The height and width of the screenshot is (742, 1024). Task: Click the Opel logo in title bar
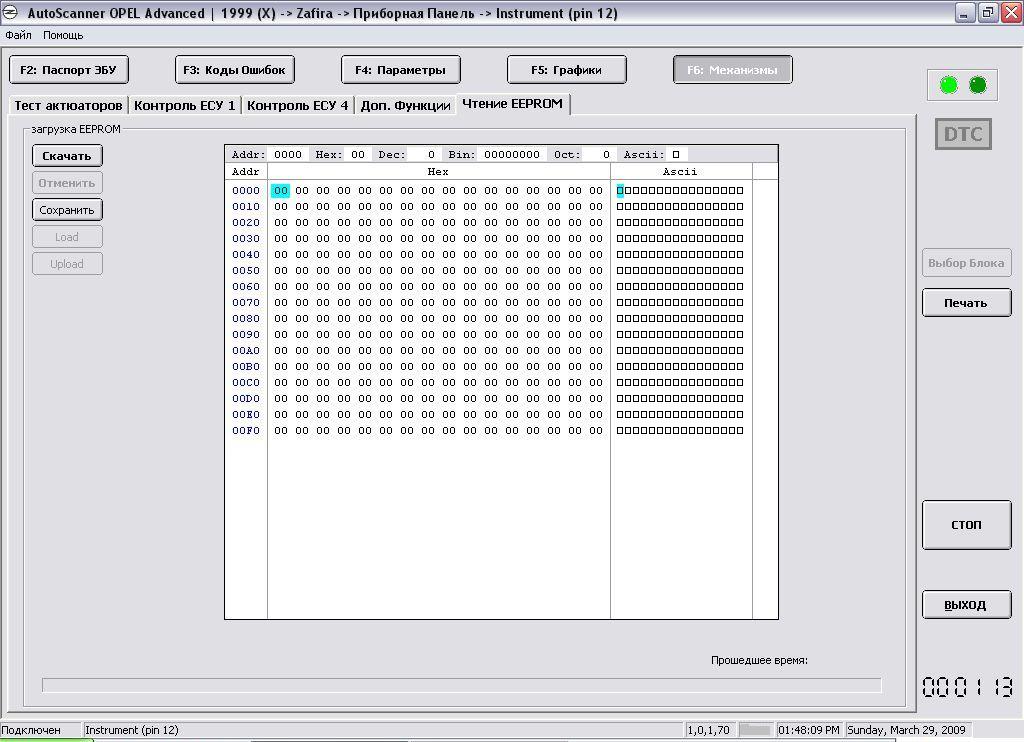click(11, 13)
